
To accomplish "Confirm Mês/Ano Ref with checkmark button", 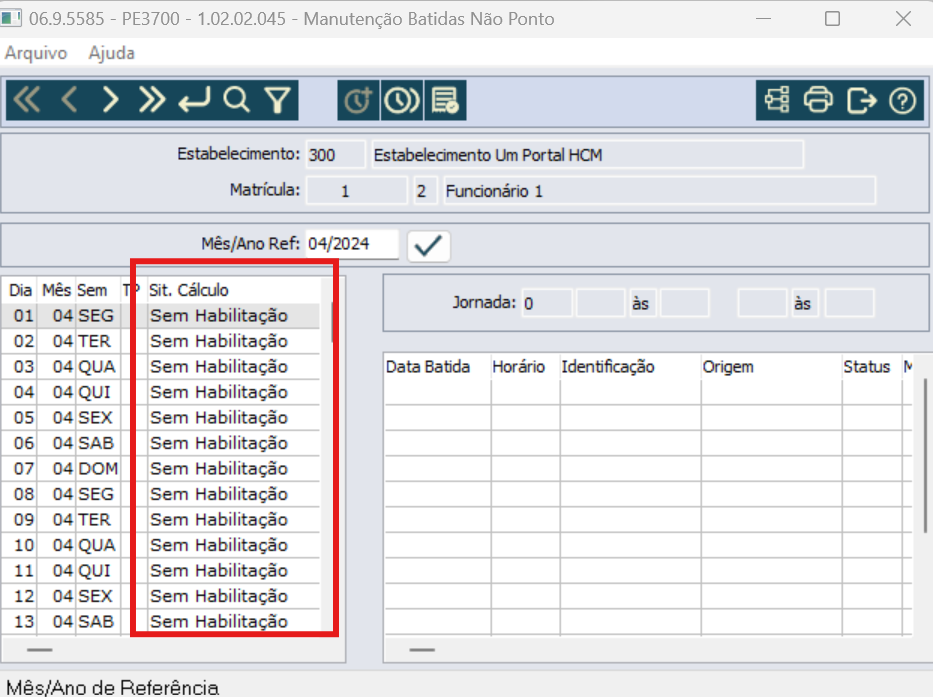I will [x=428, y=246].
